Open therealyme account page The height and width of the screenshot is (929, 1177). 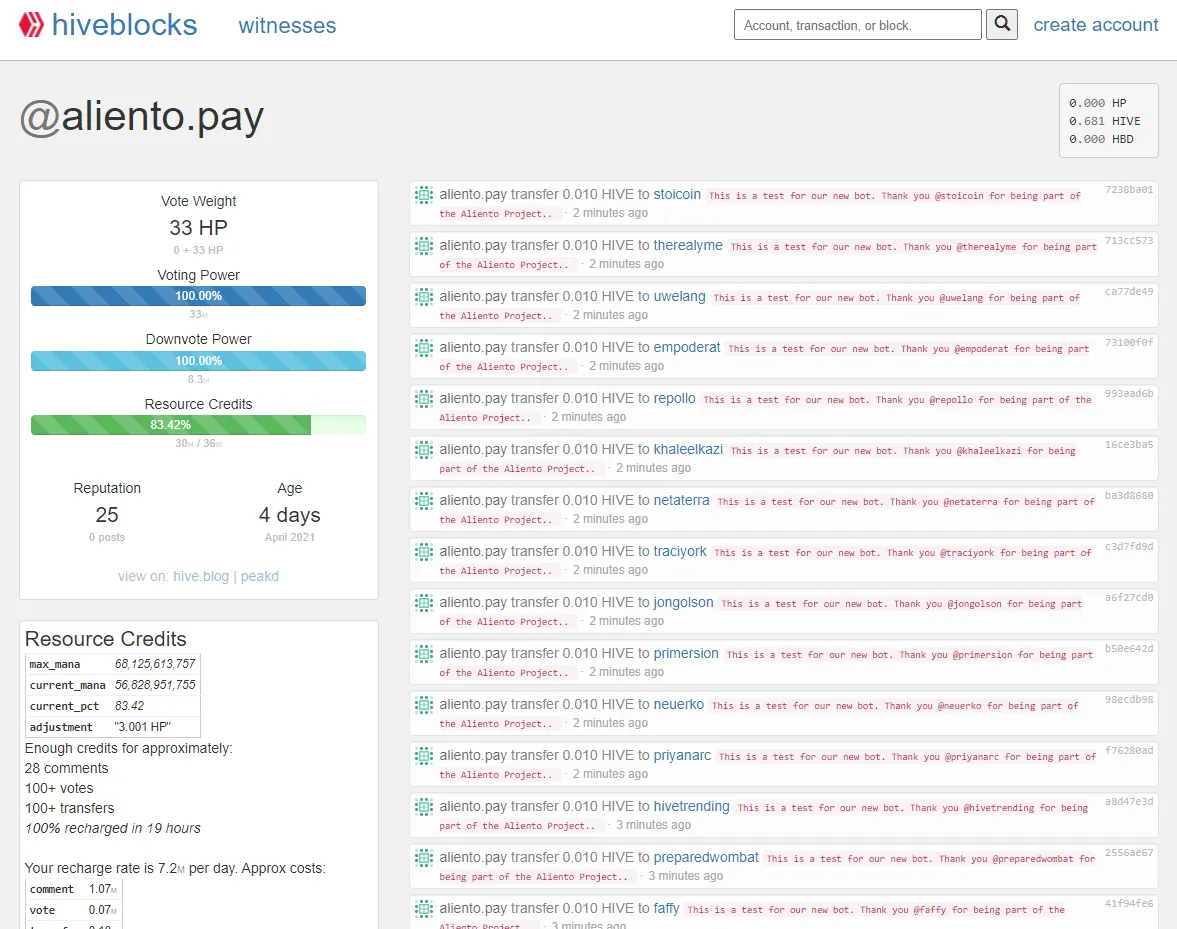(688, 245)
